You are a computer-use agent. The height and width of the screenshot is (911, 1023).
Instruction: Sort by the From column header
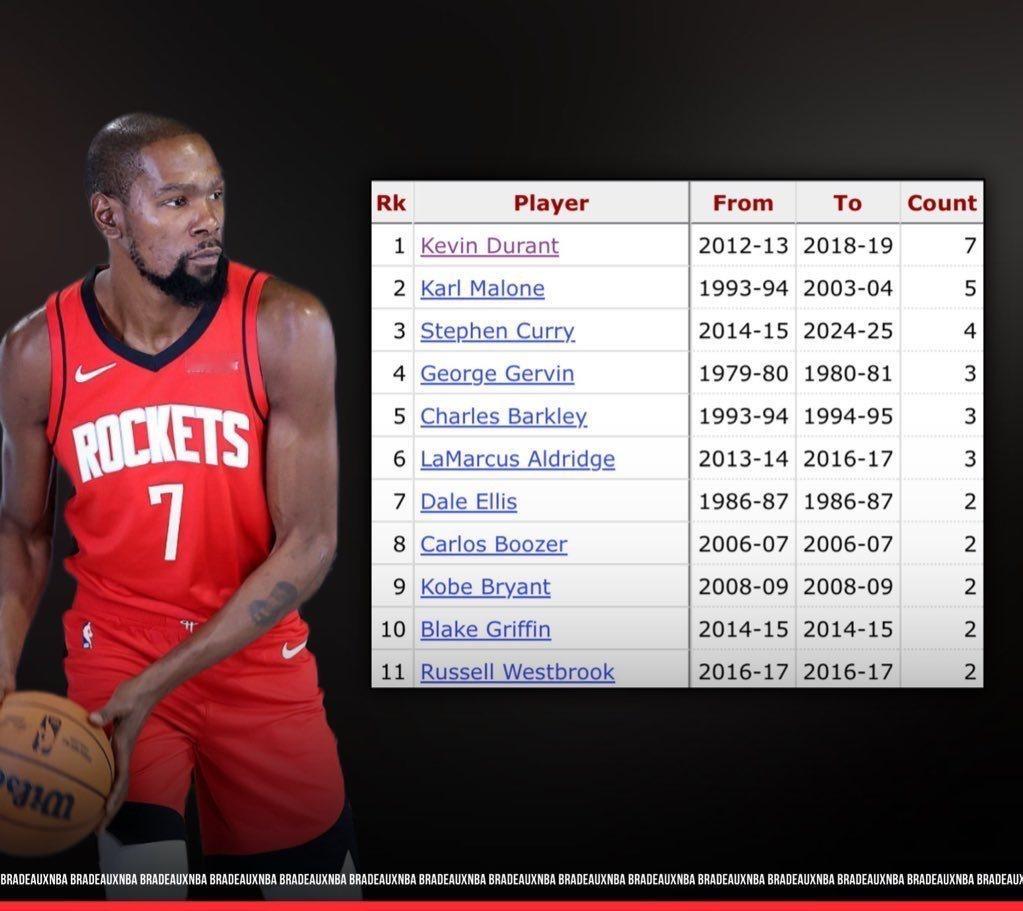coord(743,203)
